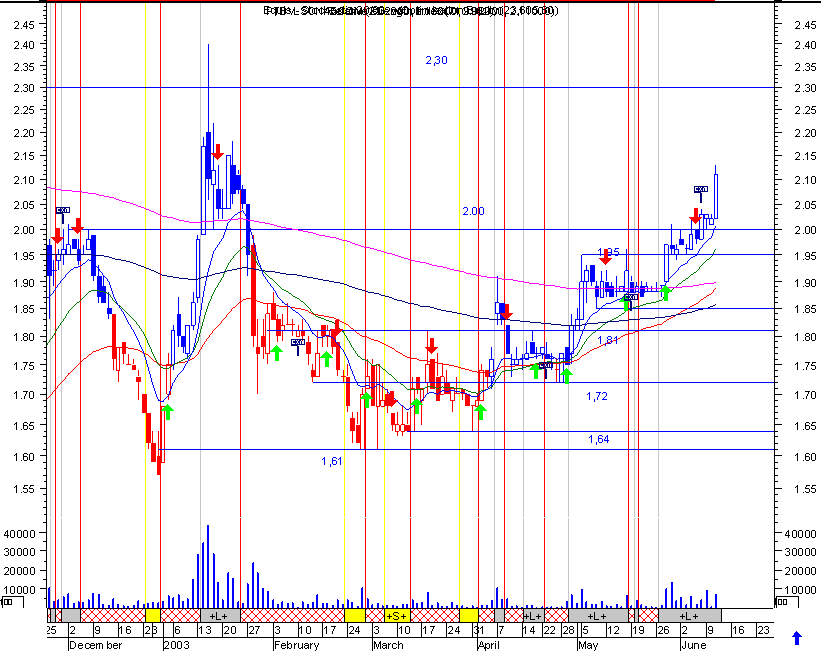Select the 1,61 support level label

click(x=331, y=461)
